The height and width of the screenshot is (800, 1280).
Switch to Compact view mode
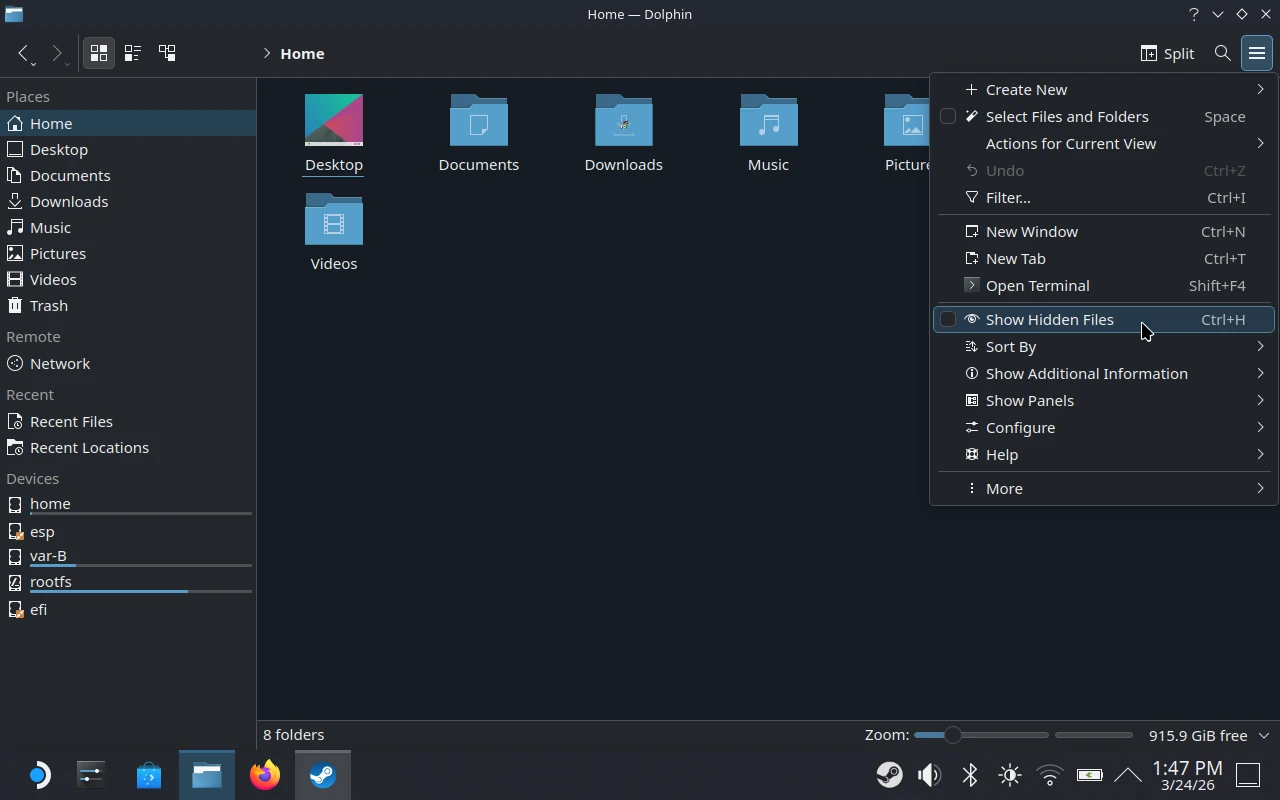click(132, 53)
